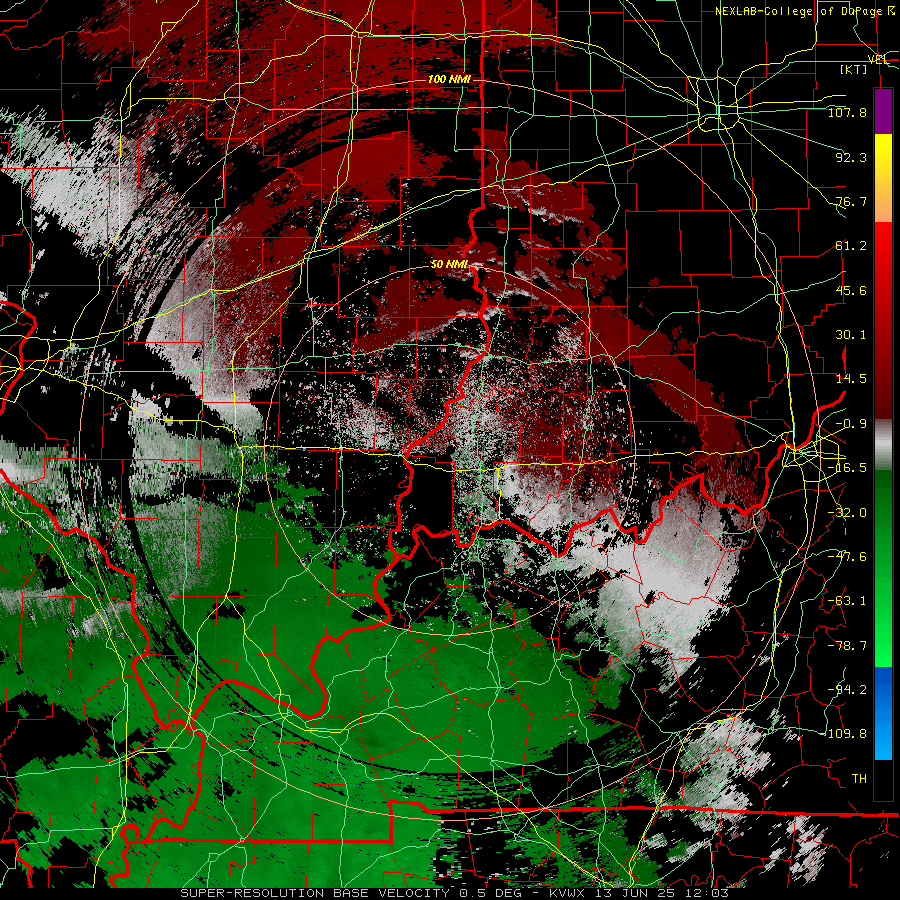Viewport: 900px width, 900px height.
Task: Click the -47.6 legend value
Action: tap(847, 557)
